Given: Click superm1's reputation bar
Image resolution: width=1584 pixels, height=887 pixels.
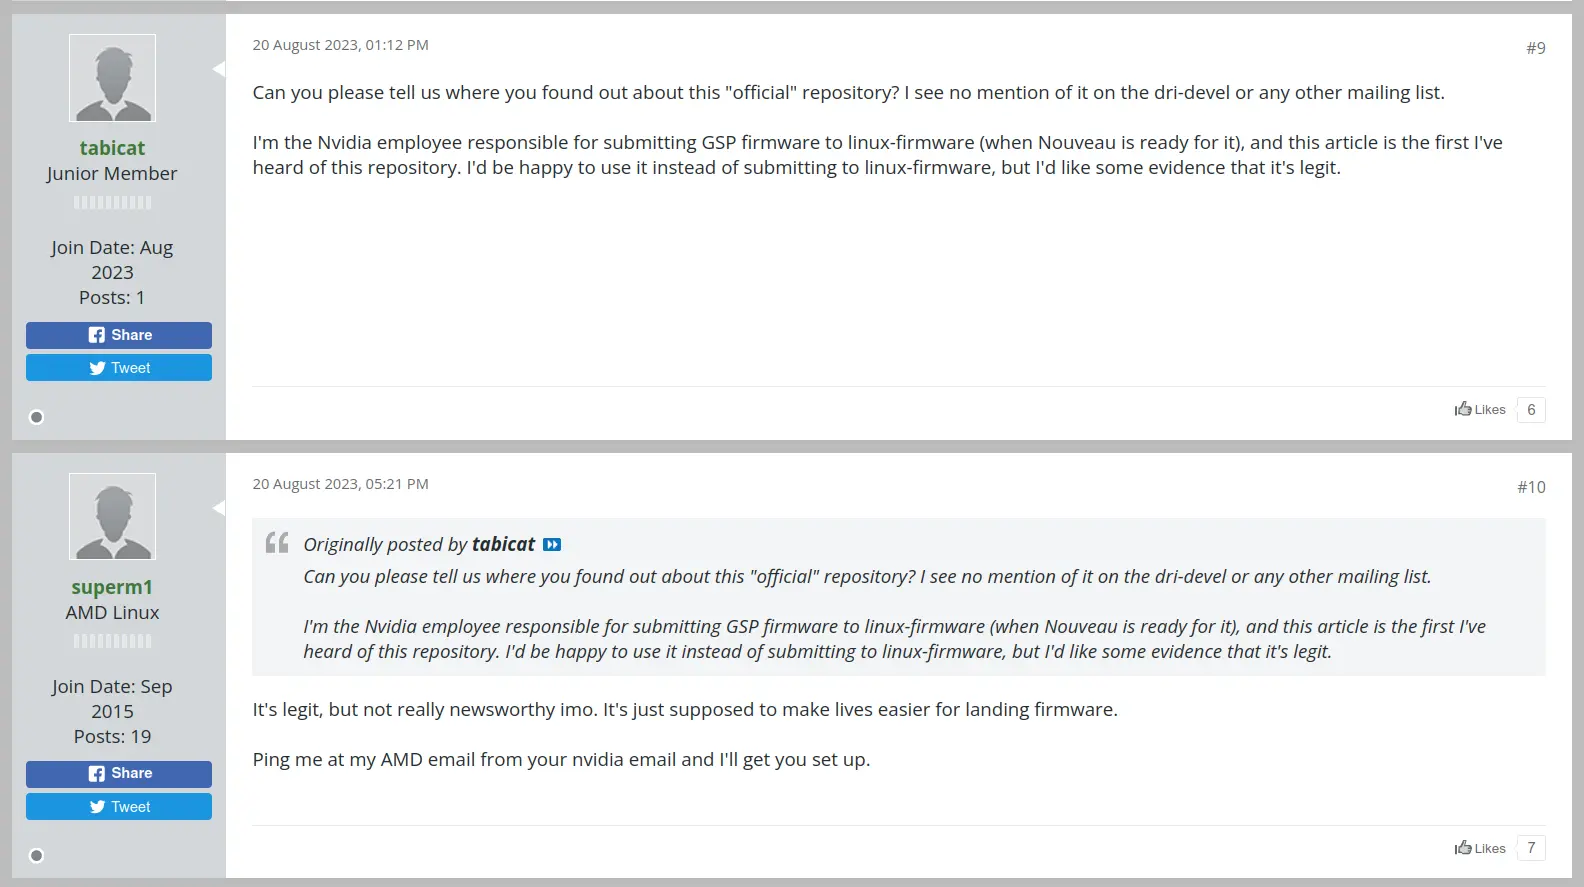Looking at the screenshot, I should (x=112, y=641).
